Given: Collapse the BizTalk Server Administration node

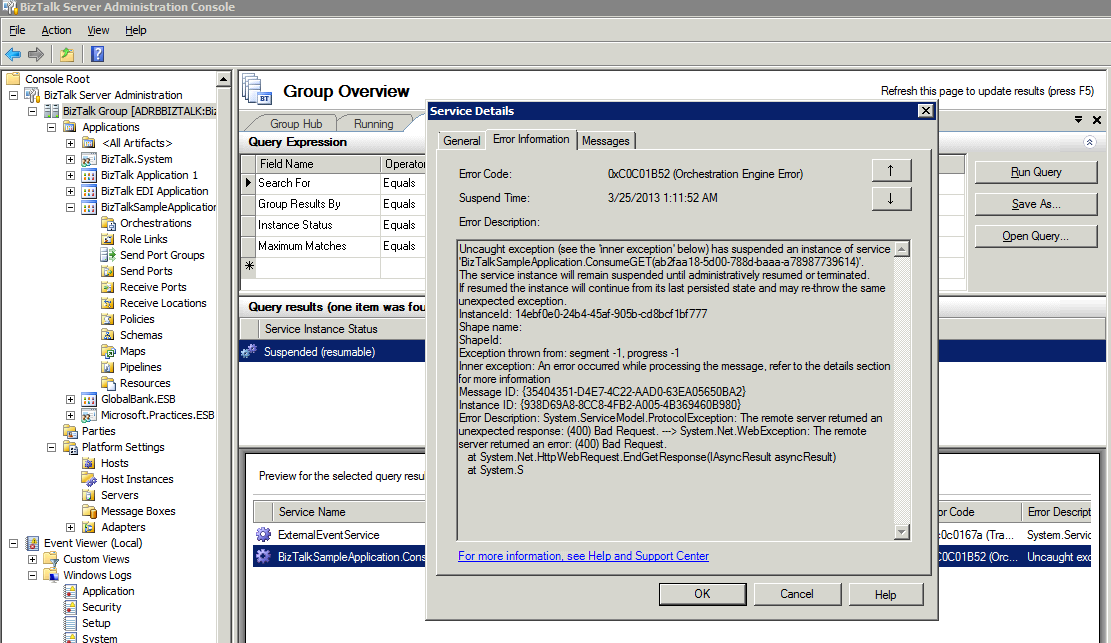Looking at the screenshot, I should pos(13,95).
